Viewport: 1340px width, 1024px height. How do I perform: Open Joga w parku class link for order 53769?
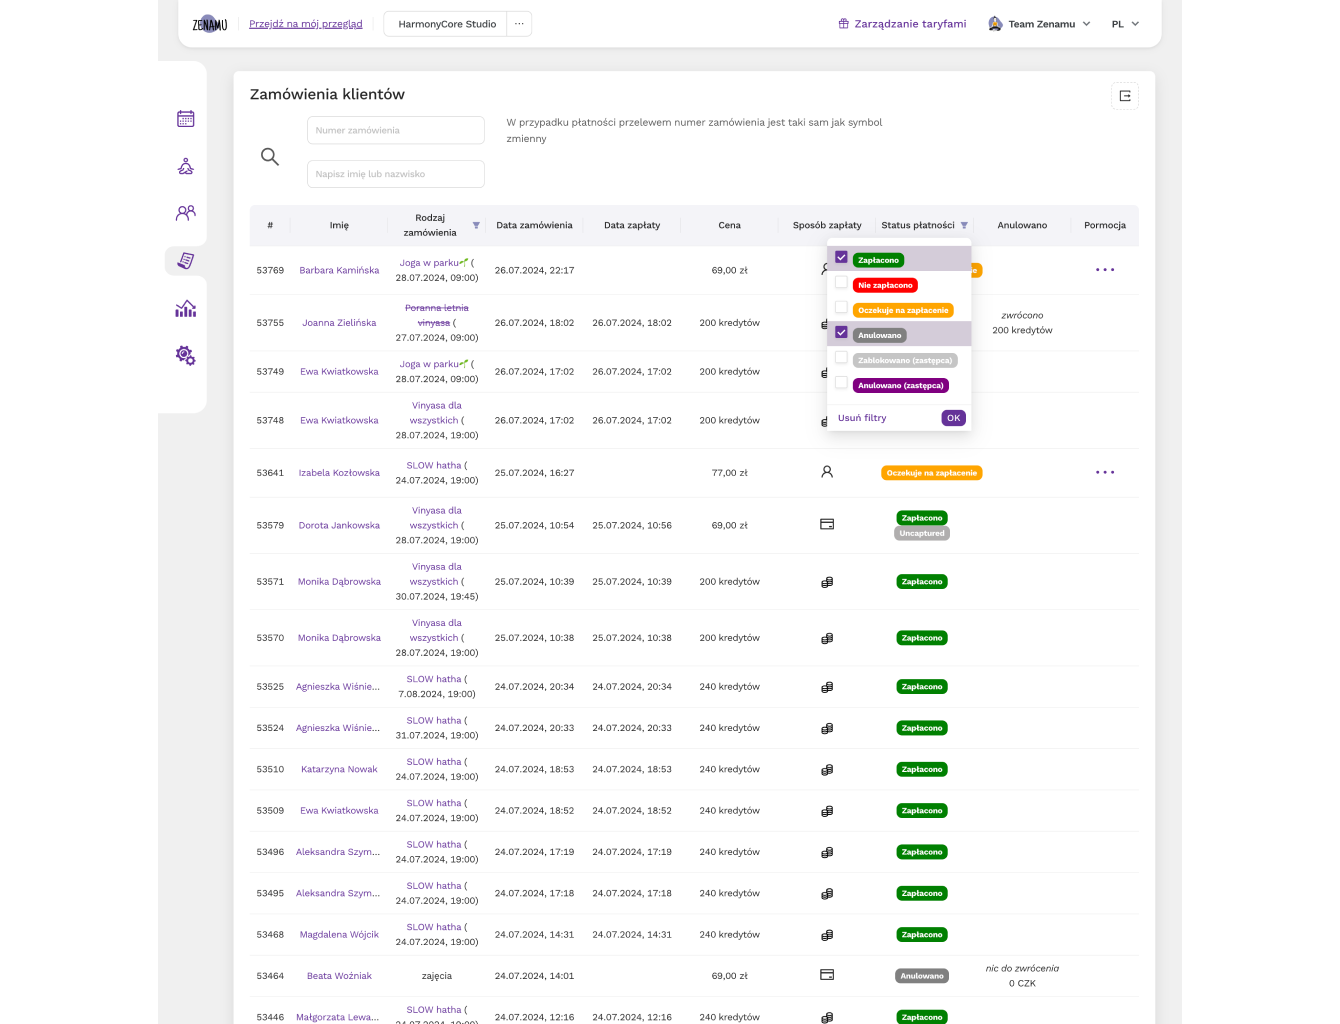(x=433, y=263)
